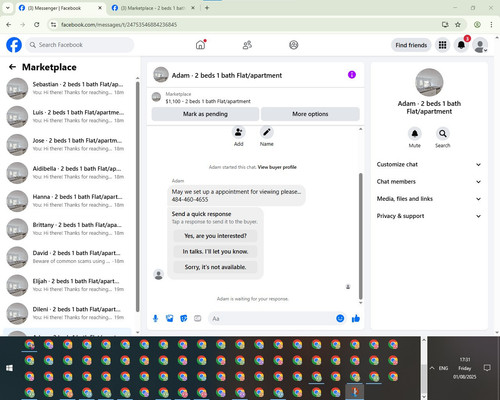The image size is (500, 400).
Task: Search in conversation with the magnifier icon
Action: point(443,134)
